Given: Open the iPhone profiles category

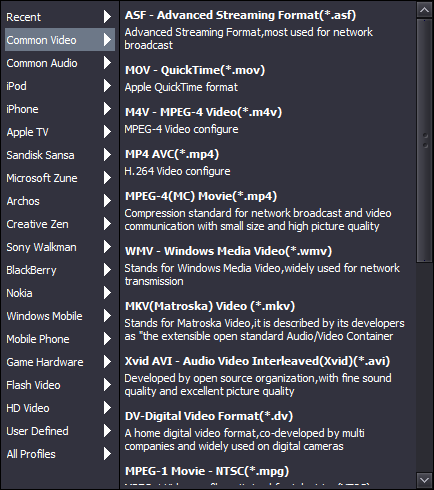Looking at the screenshot, I should coord(60,109).
